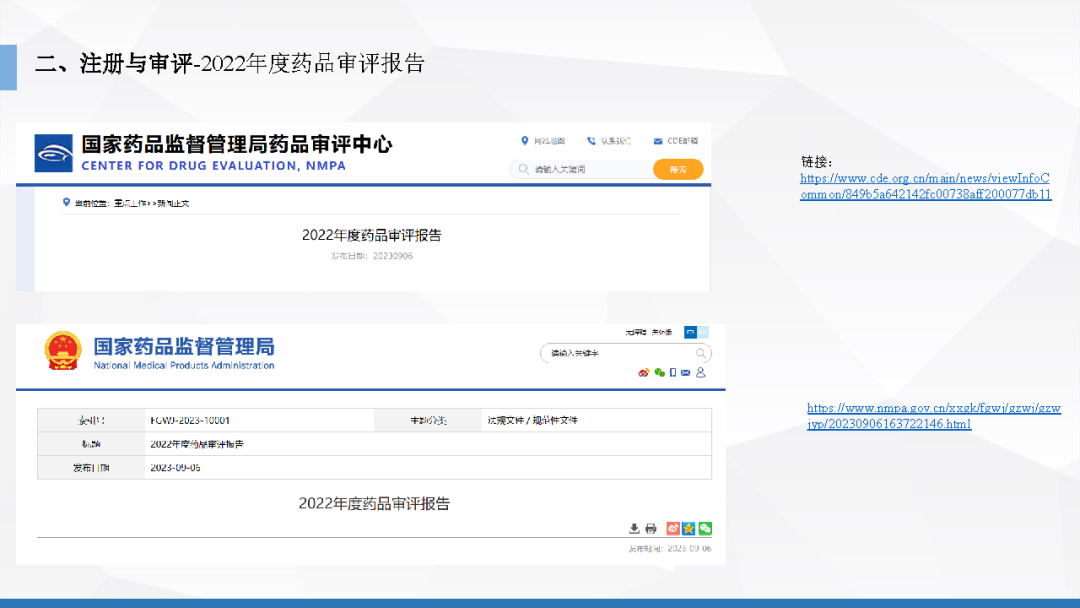Click the orange search button on CDE site
Image resolution: width=1080 pixels, height=608 pixels.
(678, 169)
